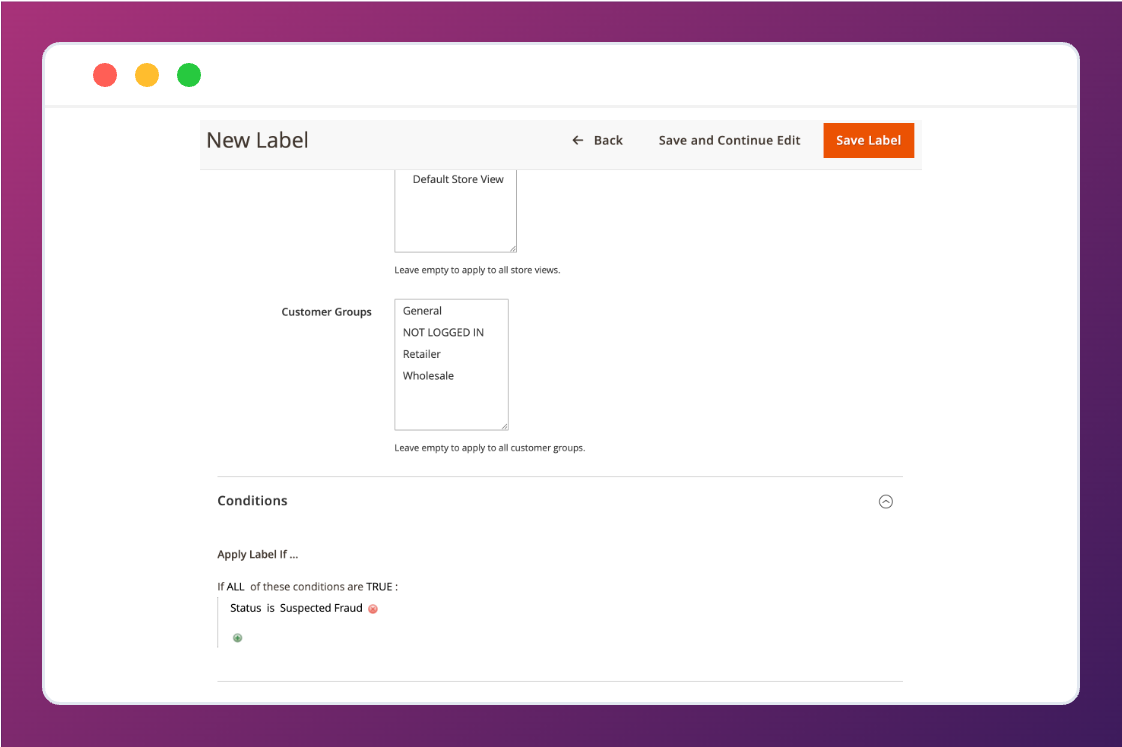Click 'Apply Label If ...' text
Image resolution: width=1122 pixels, height=747 pixels.
[258, 555]
